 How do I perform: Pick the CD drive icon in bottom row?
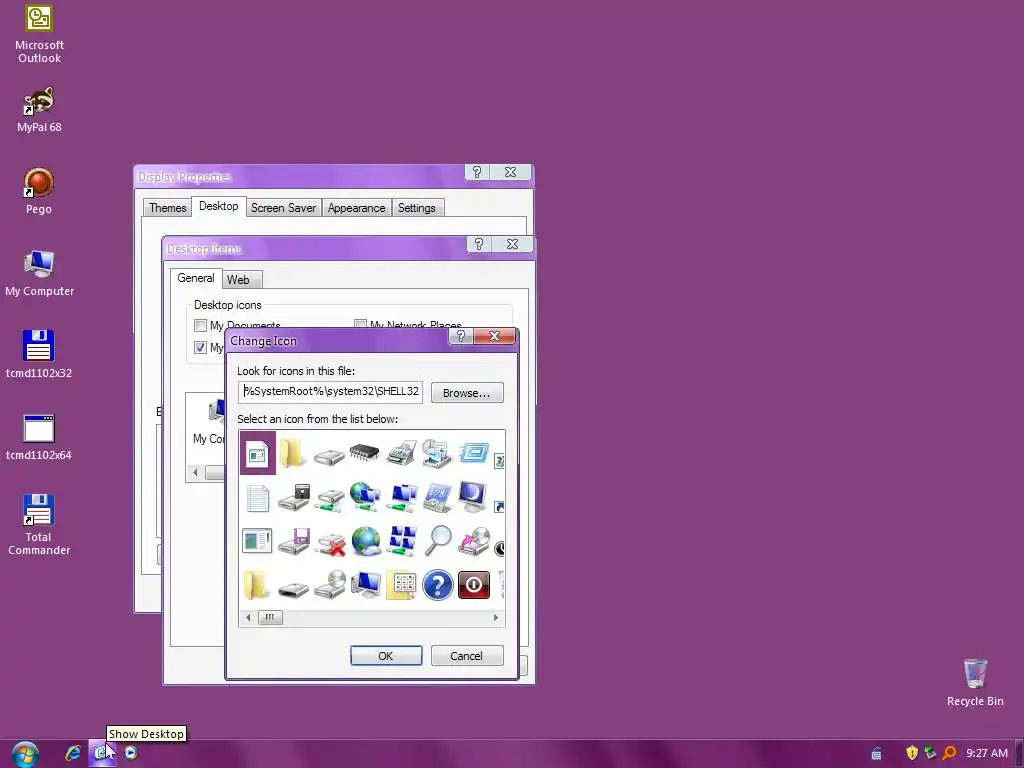point(330,584)
